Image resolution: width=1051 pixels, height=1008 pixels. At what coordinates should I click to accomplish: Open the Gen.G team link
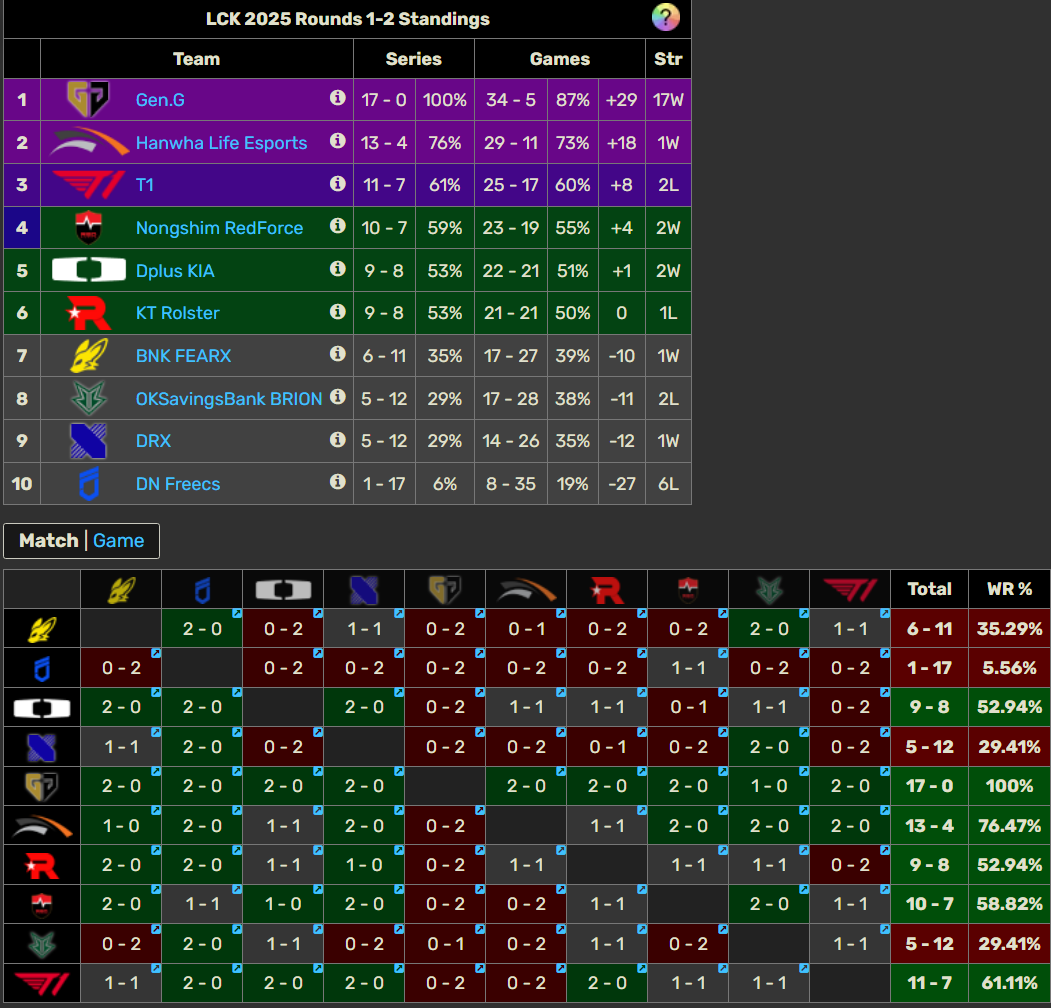coord(160,100)
